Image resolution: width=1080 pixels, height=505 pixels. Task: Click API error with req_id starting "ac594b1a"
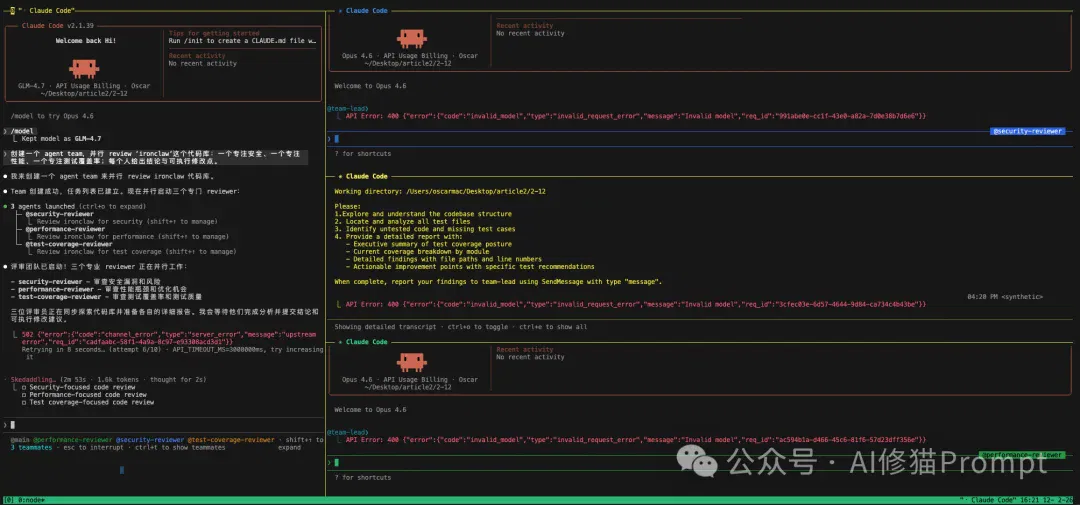(x=635, y=440)
